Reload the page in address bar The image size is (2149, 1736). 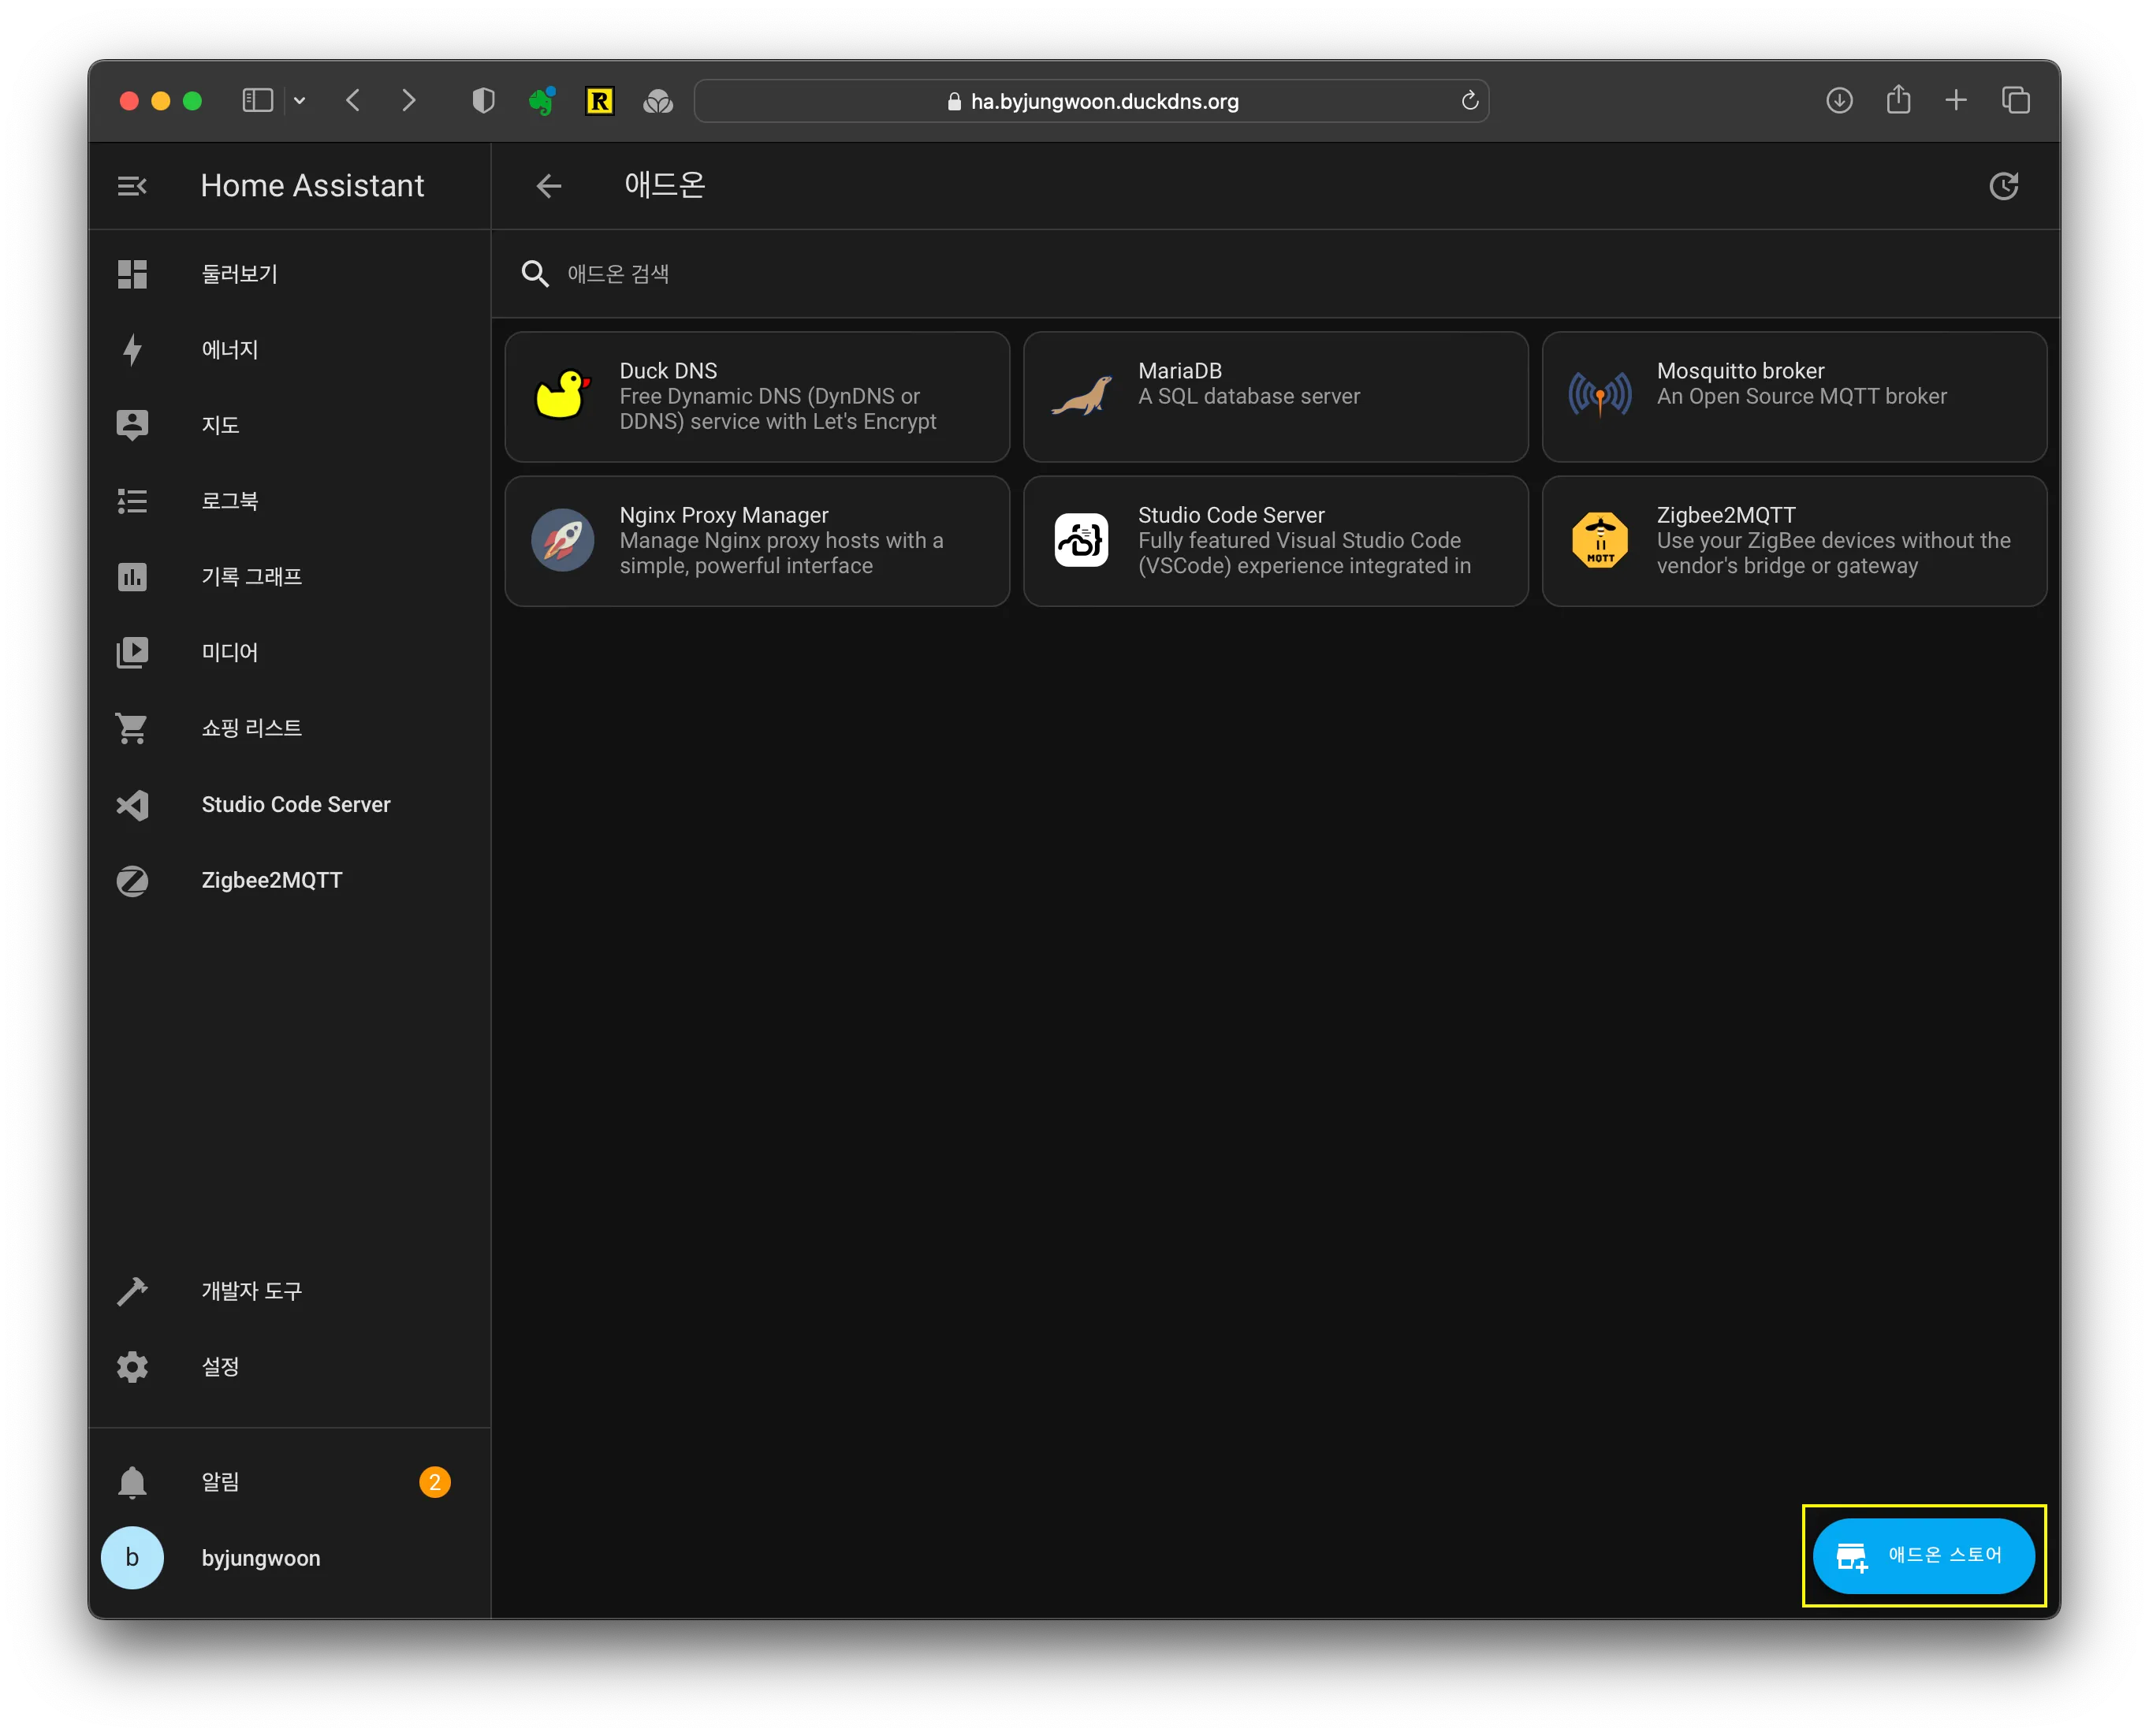click(x=1469, y=101)
